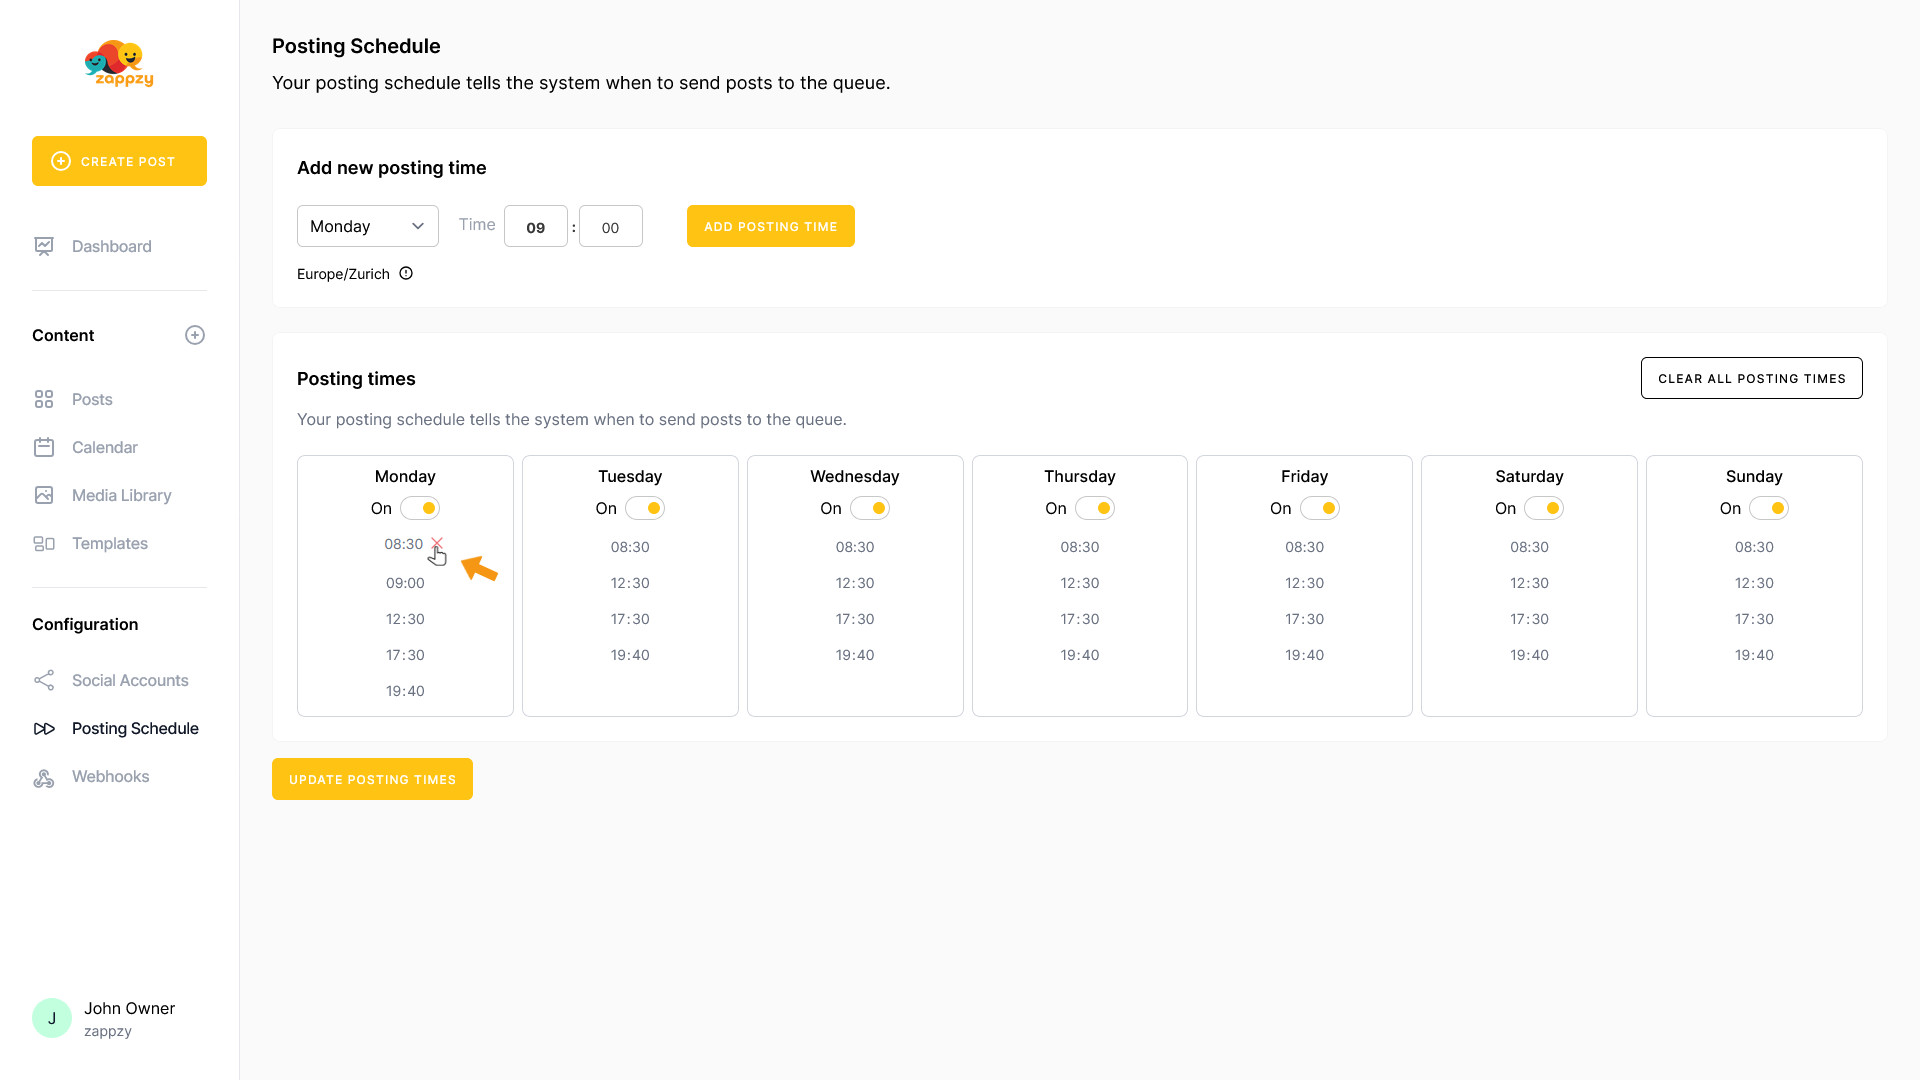The width and height of the screenshot is (1920, 1080).
Task: Click the Media Library image icon
Action: coord(44,495)
